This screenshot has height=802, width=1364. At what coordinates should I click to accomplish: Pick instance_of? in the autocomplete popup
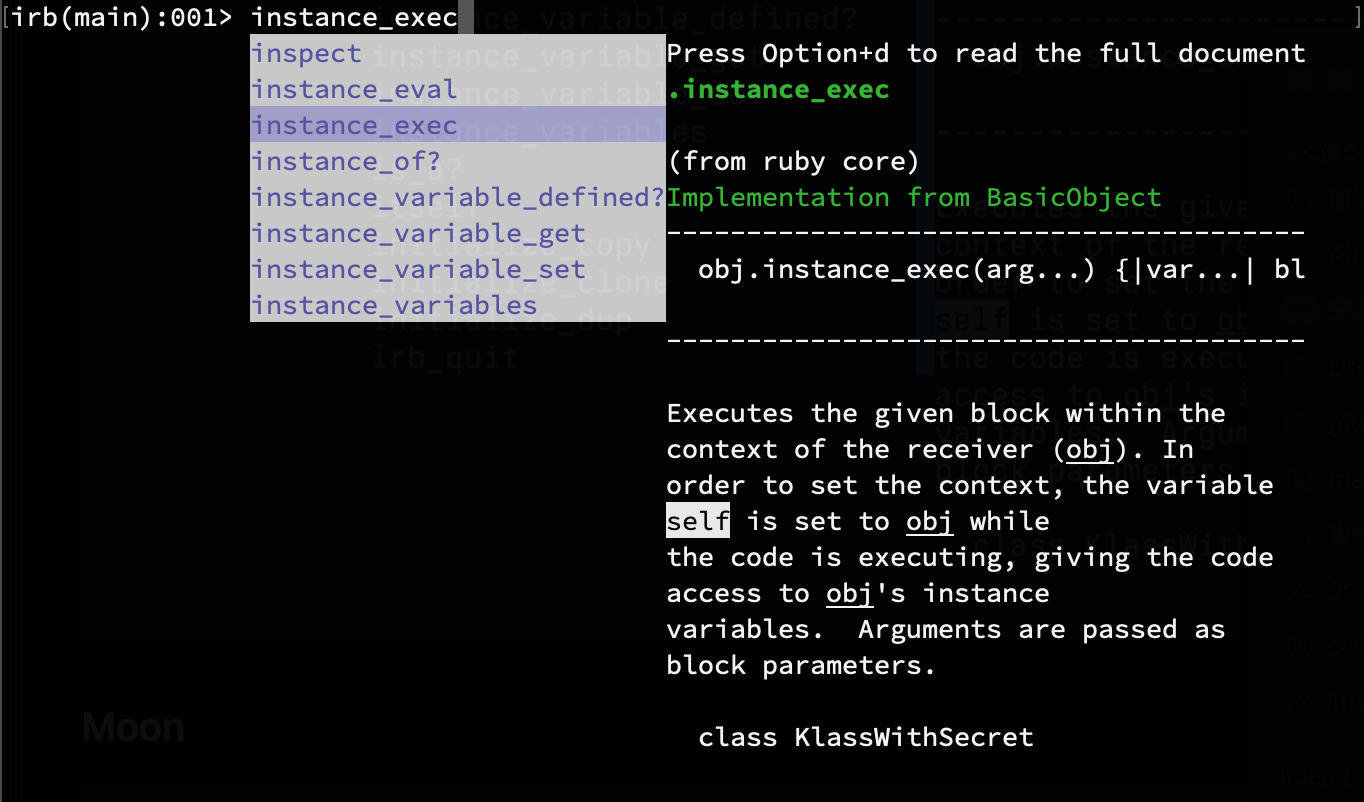click(457, 161)
